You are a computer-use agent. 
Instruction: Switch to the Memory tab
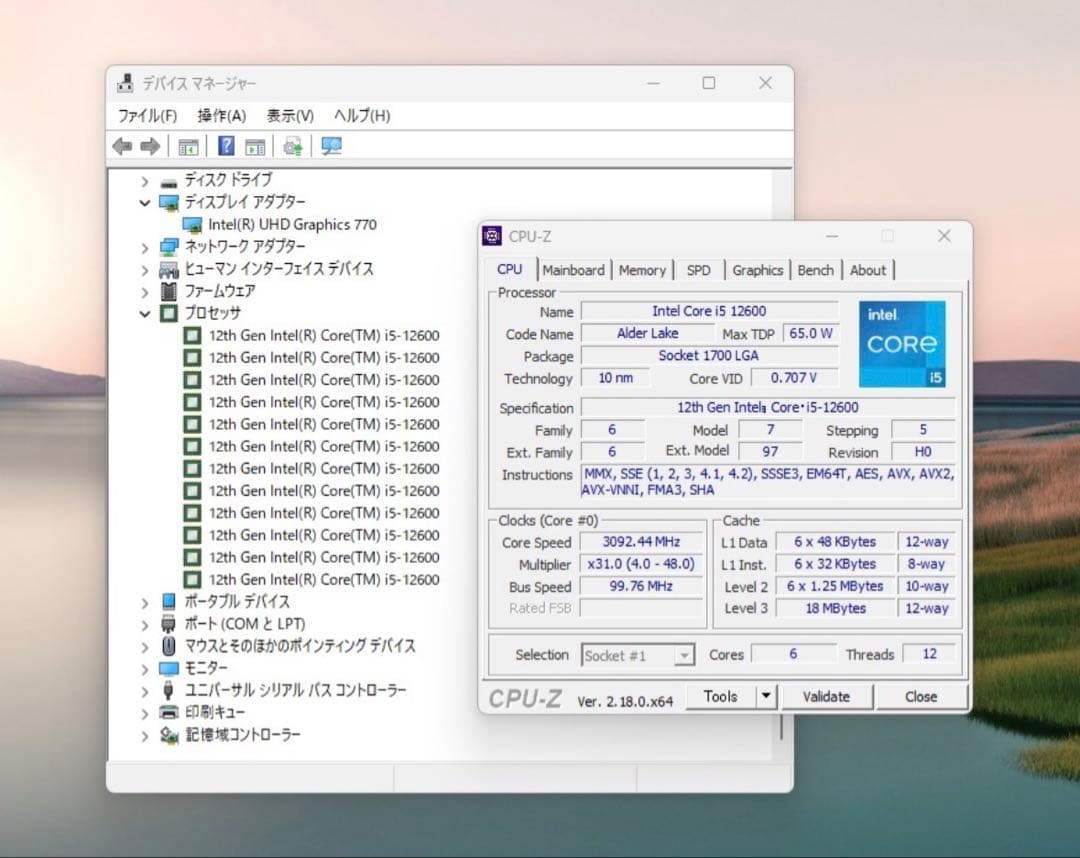(x=642, y=270)
